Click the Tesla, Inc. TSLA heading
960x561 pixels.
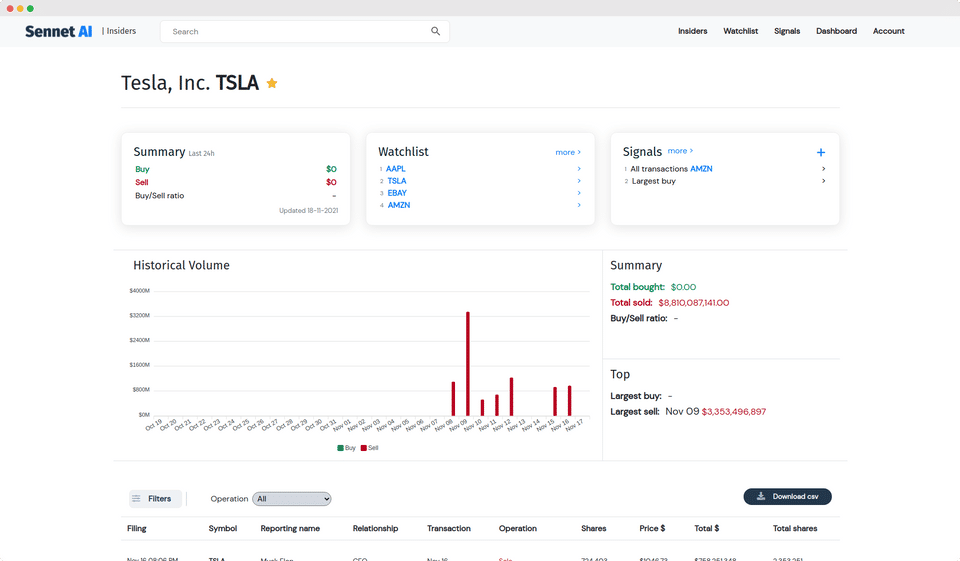pyautogui.click(x=190, y=83)
